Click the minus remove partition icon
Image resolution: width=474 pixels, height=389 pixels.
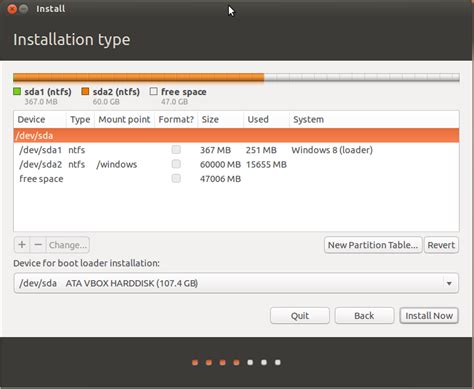tap(38, 245)
